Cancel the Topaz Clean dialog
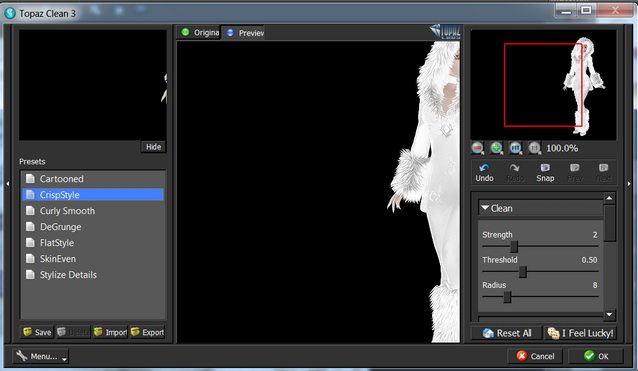Screen dimensions: 638x371 click(x=535, y=356)
